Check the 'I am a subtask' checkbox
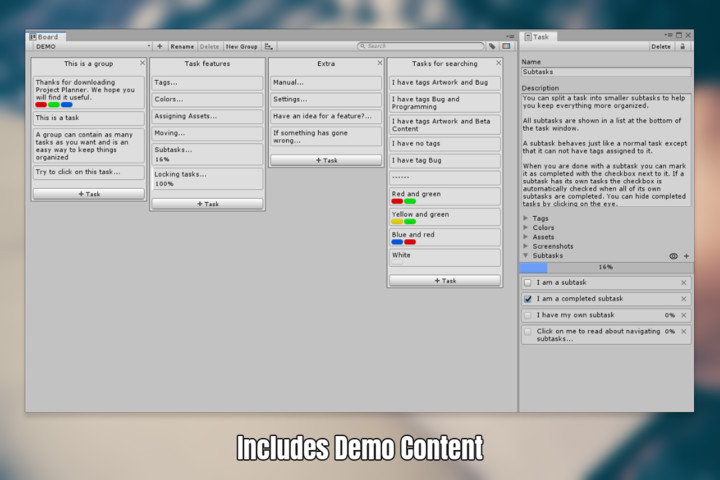Image resolution: width=720 pixels, height=480 pixels. coord(528,283)
